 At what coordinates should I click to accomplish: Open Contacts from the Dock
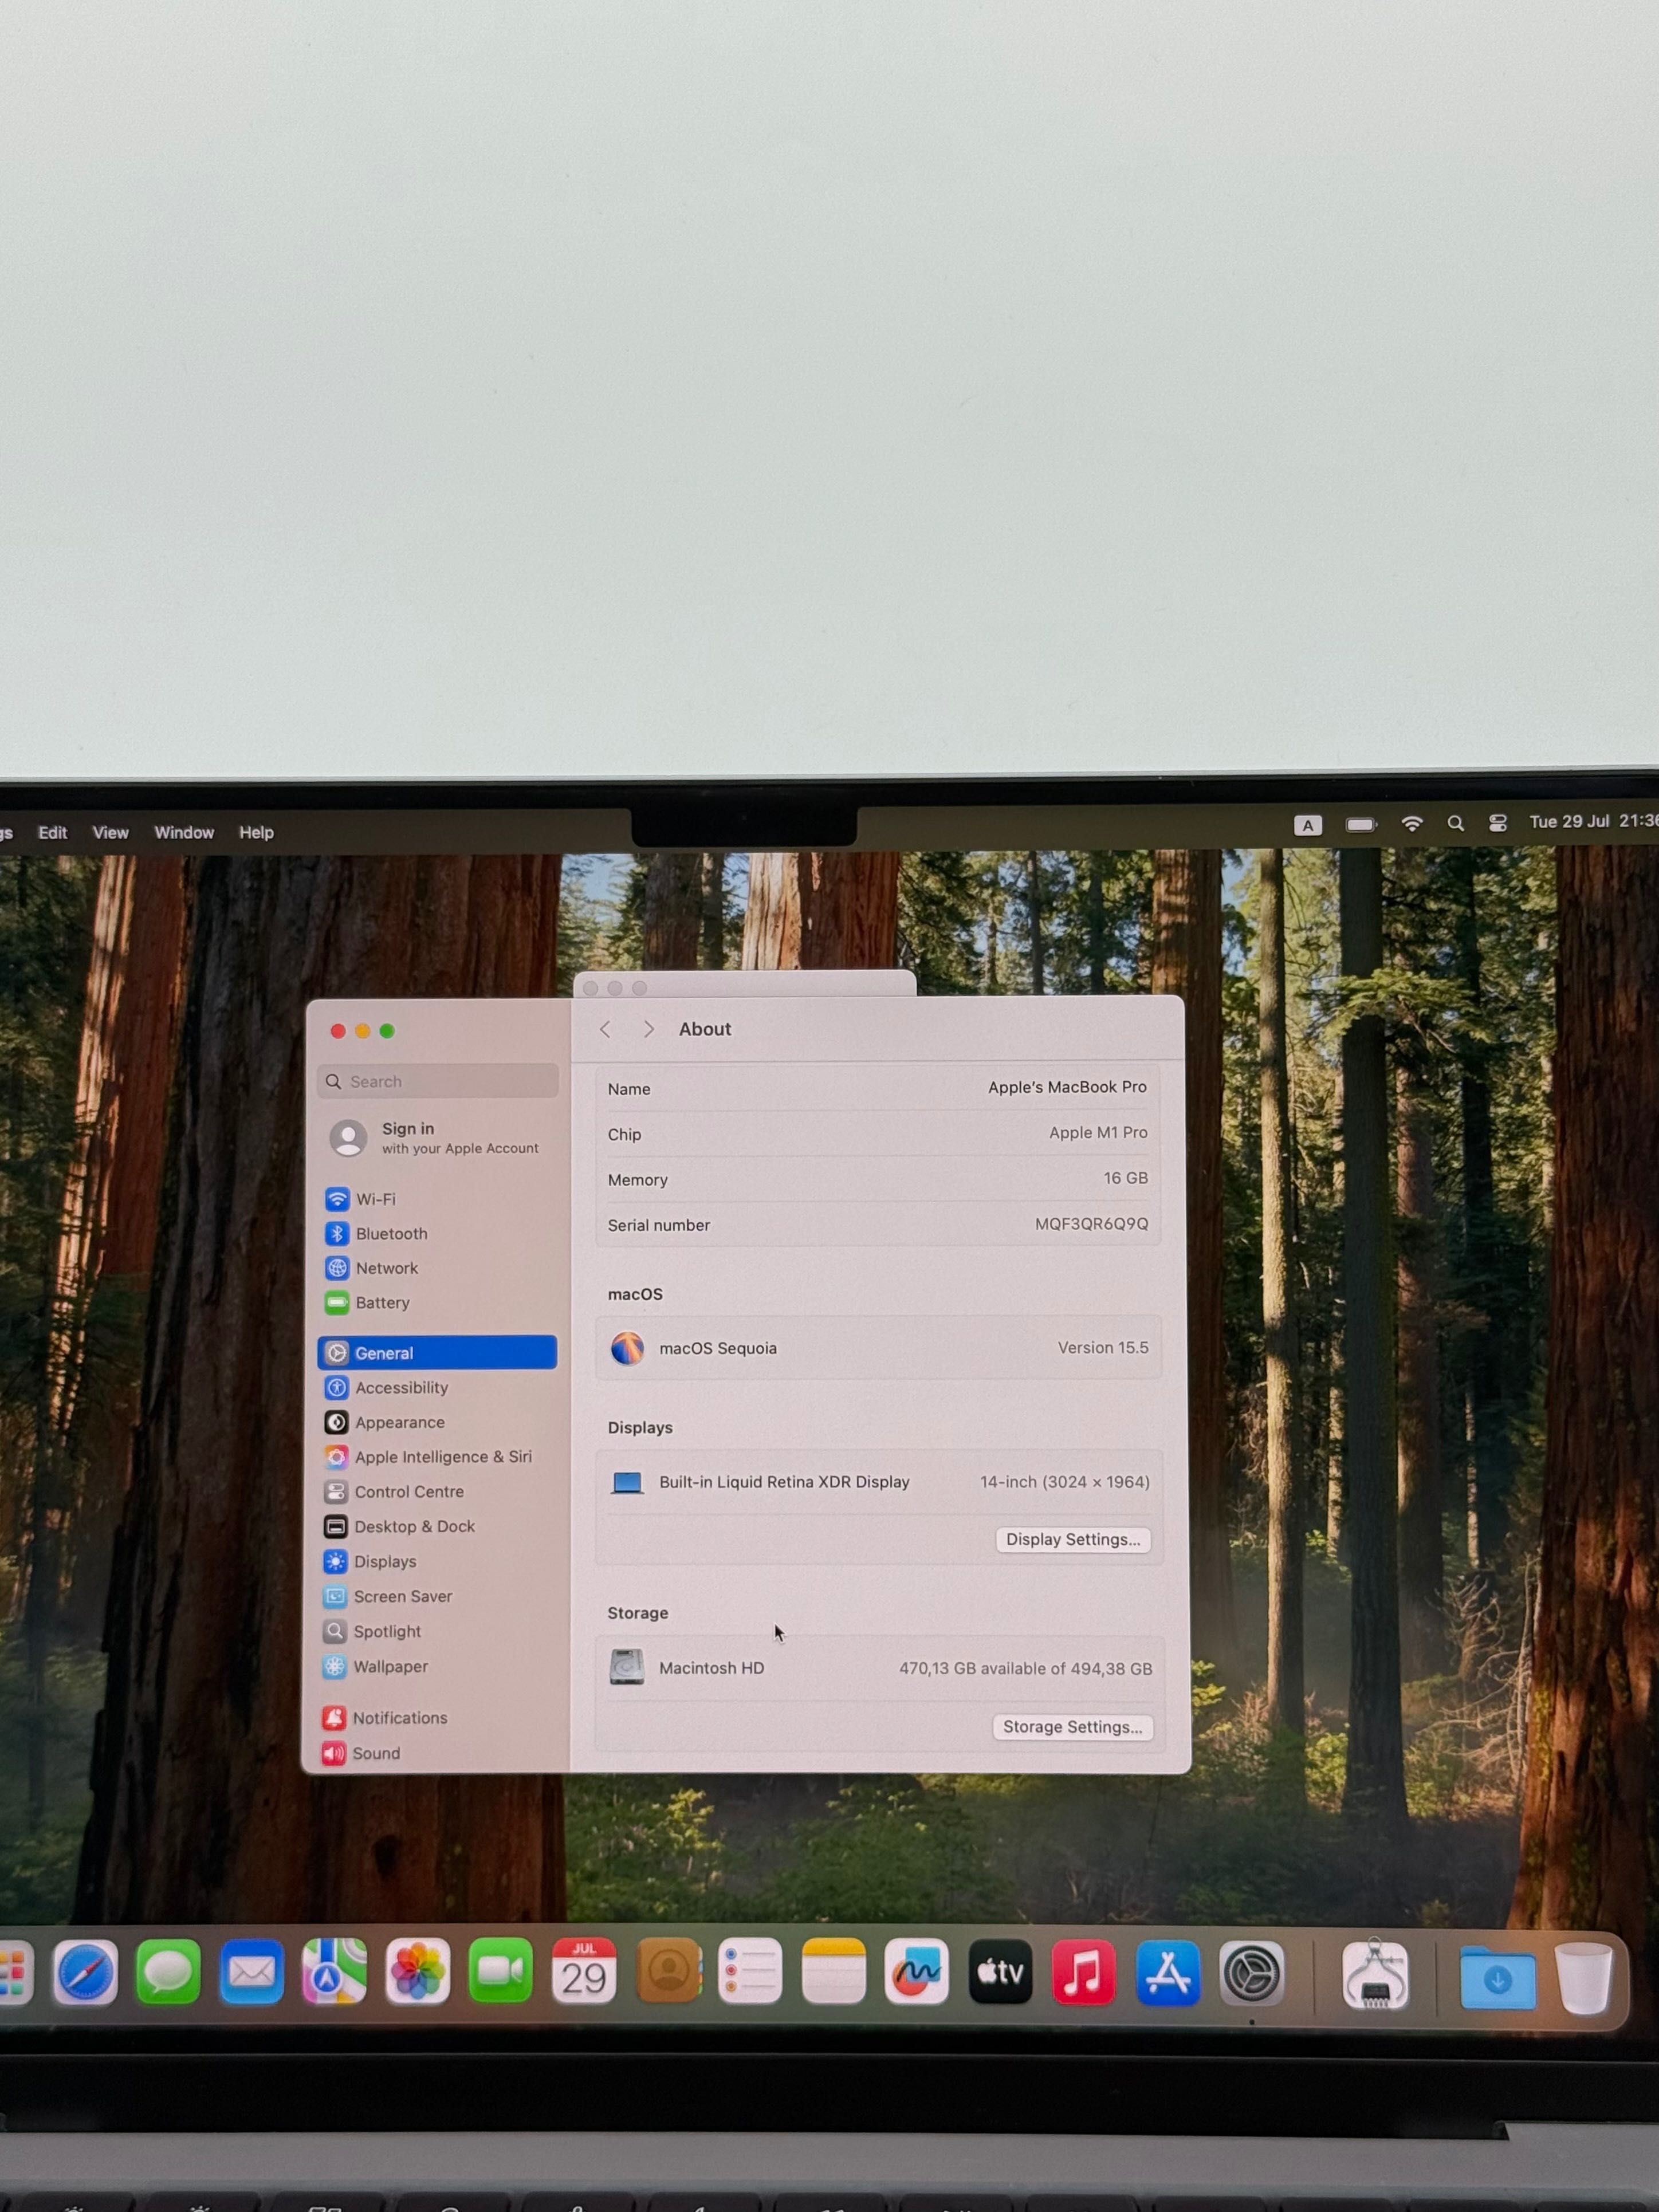click(668, 1972)
